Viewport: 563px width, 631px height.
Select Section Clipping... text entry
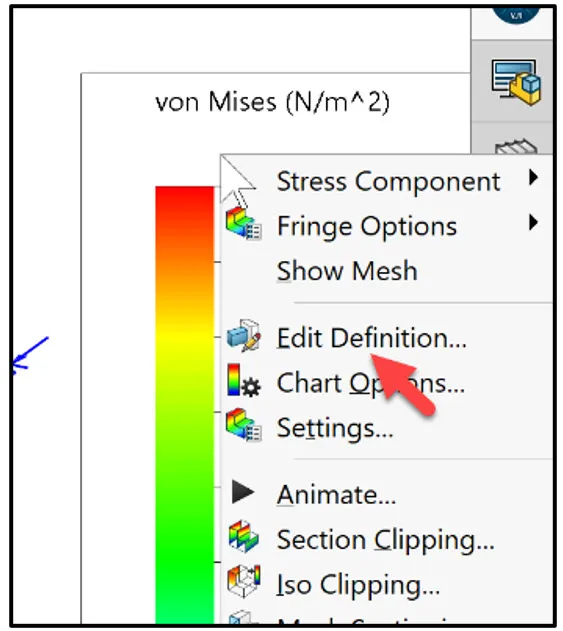pos(386,539)
